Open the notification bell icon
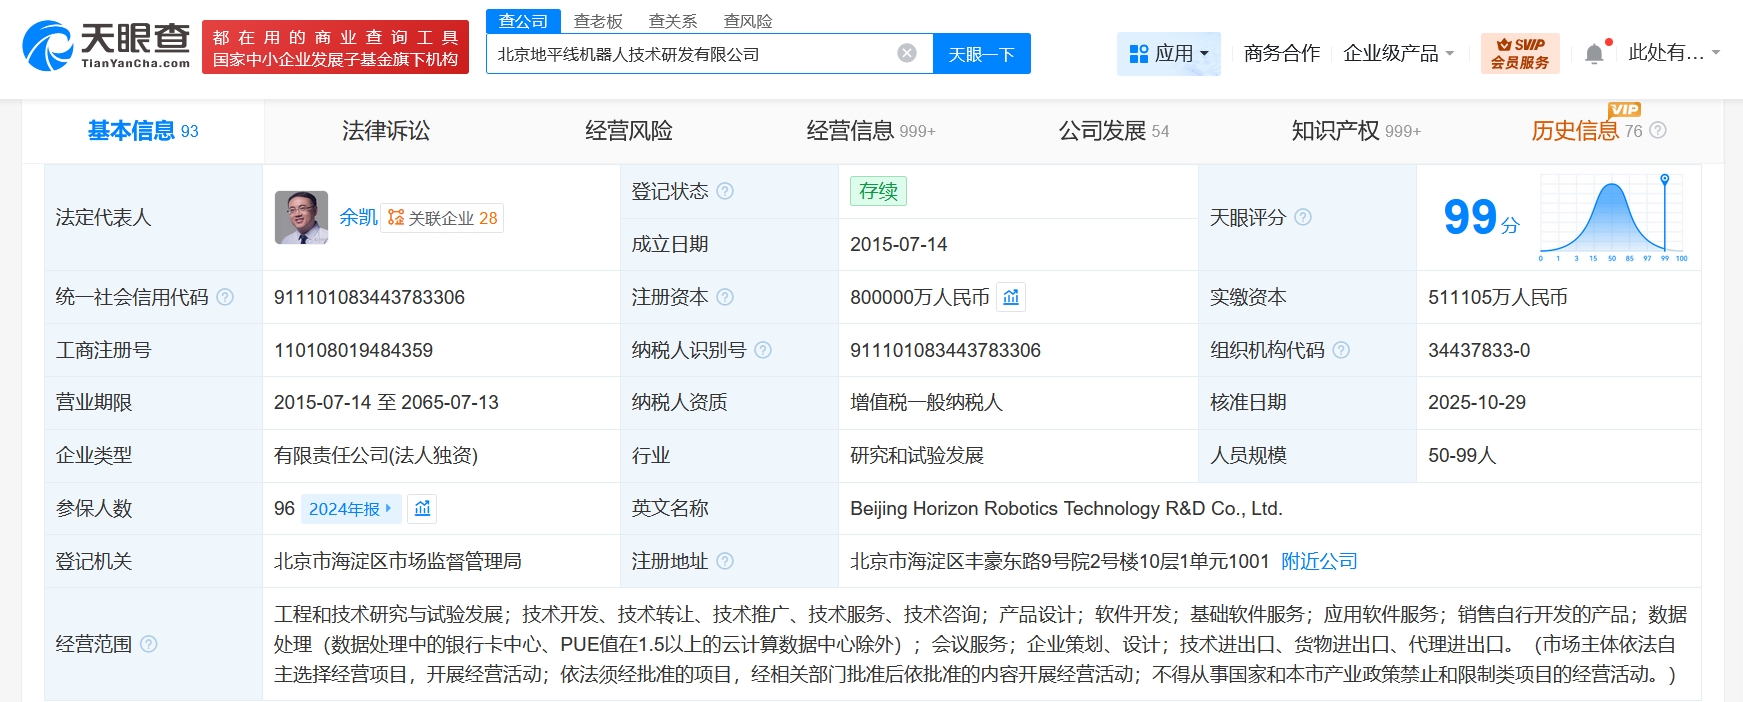 point(1594,53)
